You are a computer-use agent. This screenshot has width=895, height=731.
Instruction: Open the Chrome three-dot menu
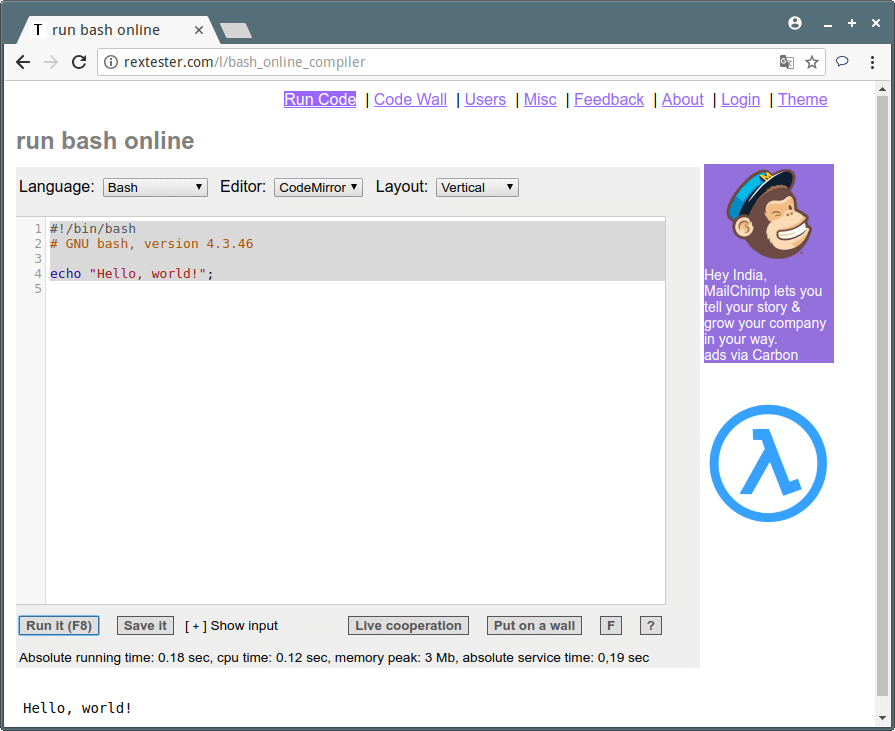[872, 62]
